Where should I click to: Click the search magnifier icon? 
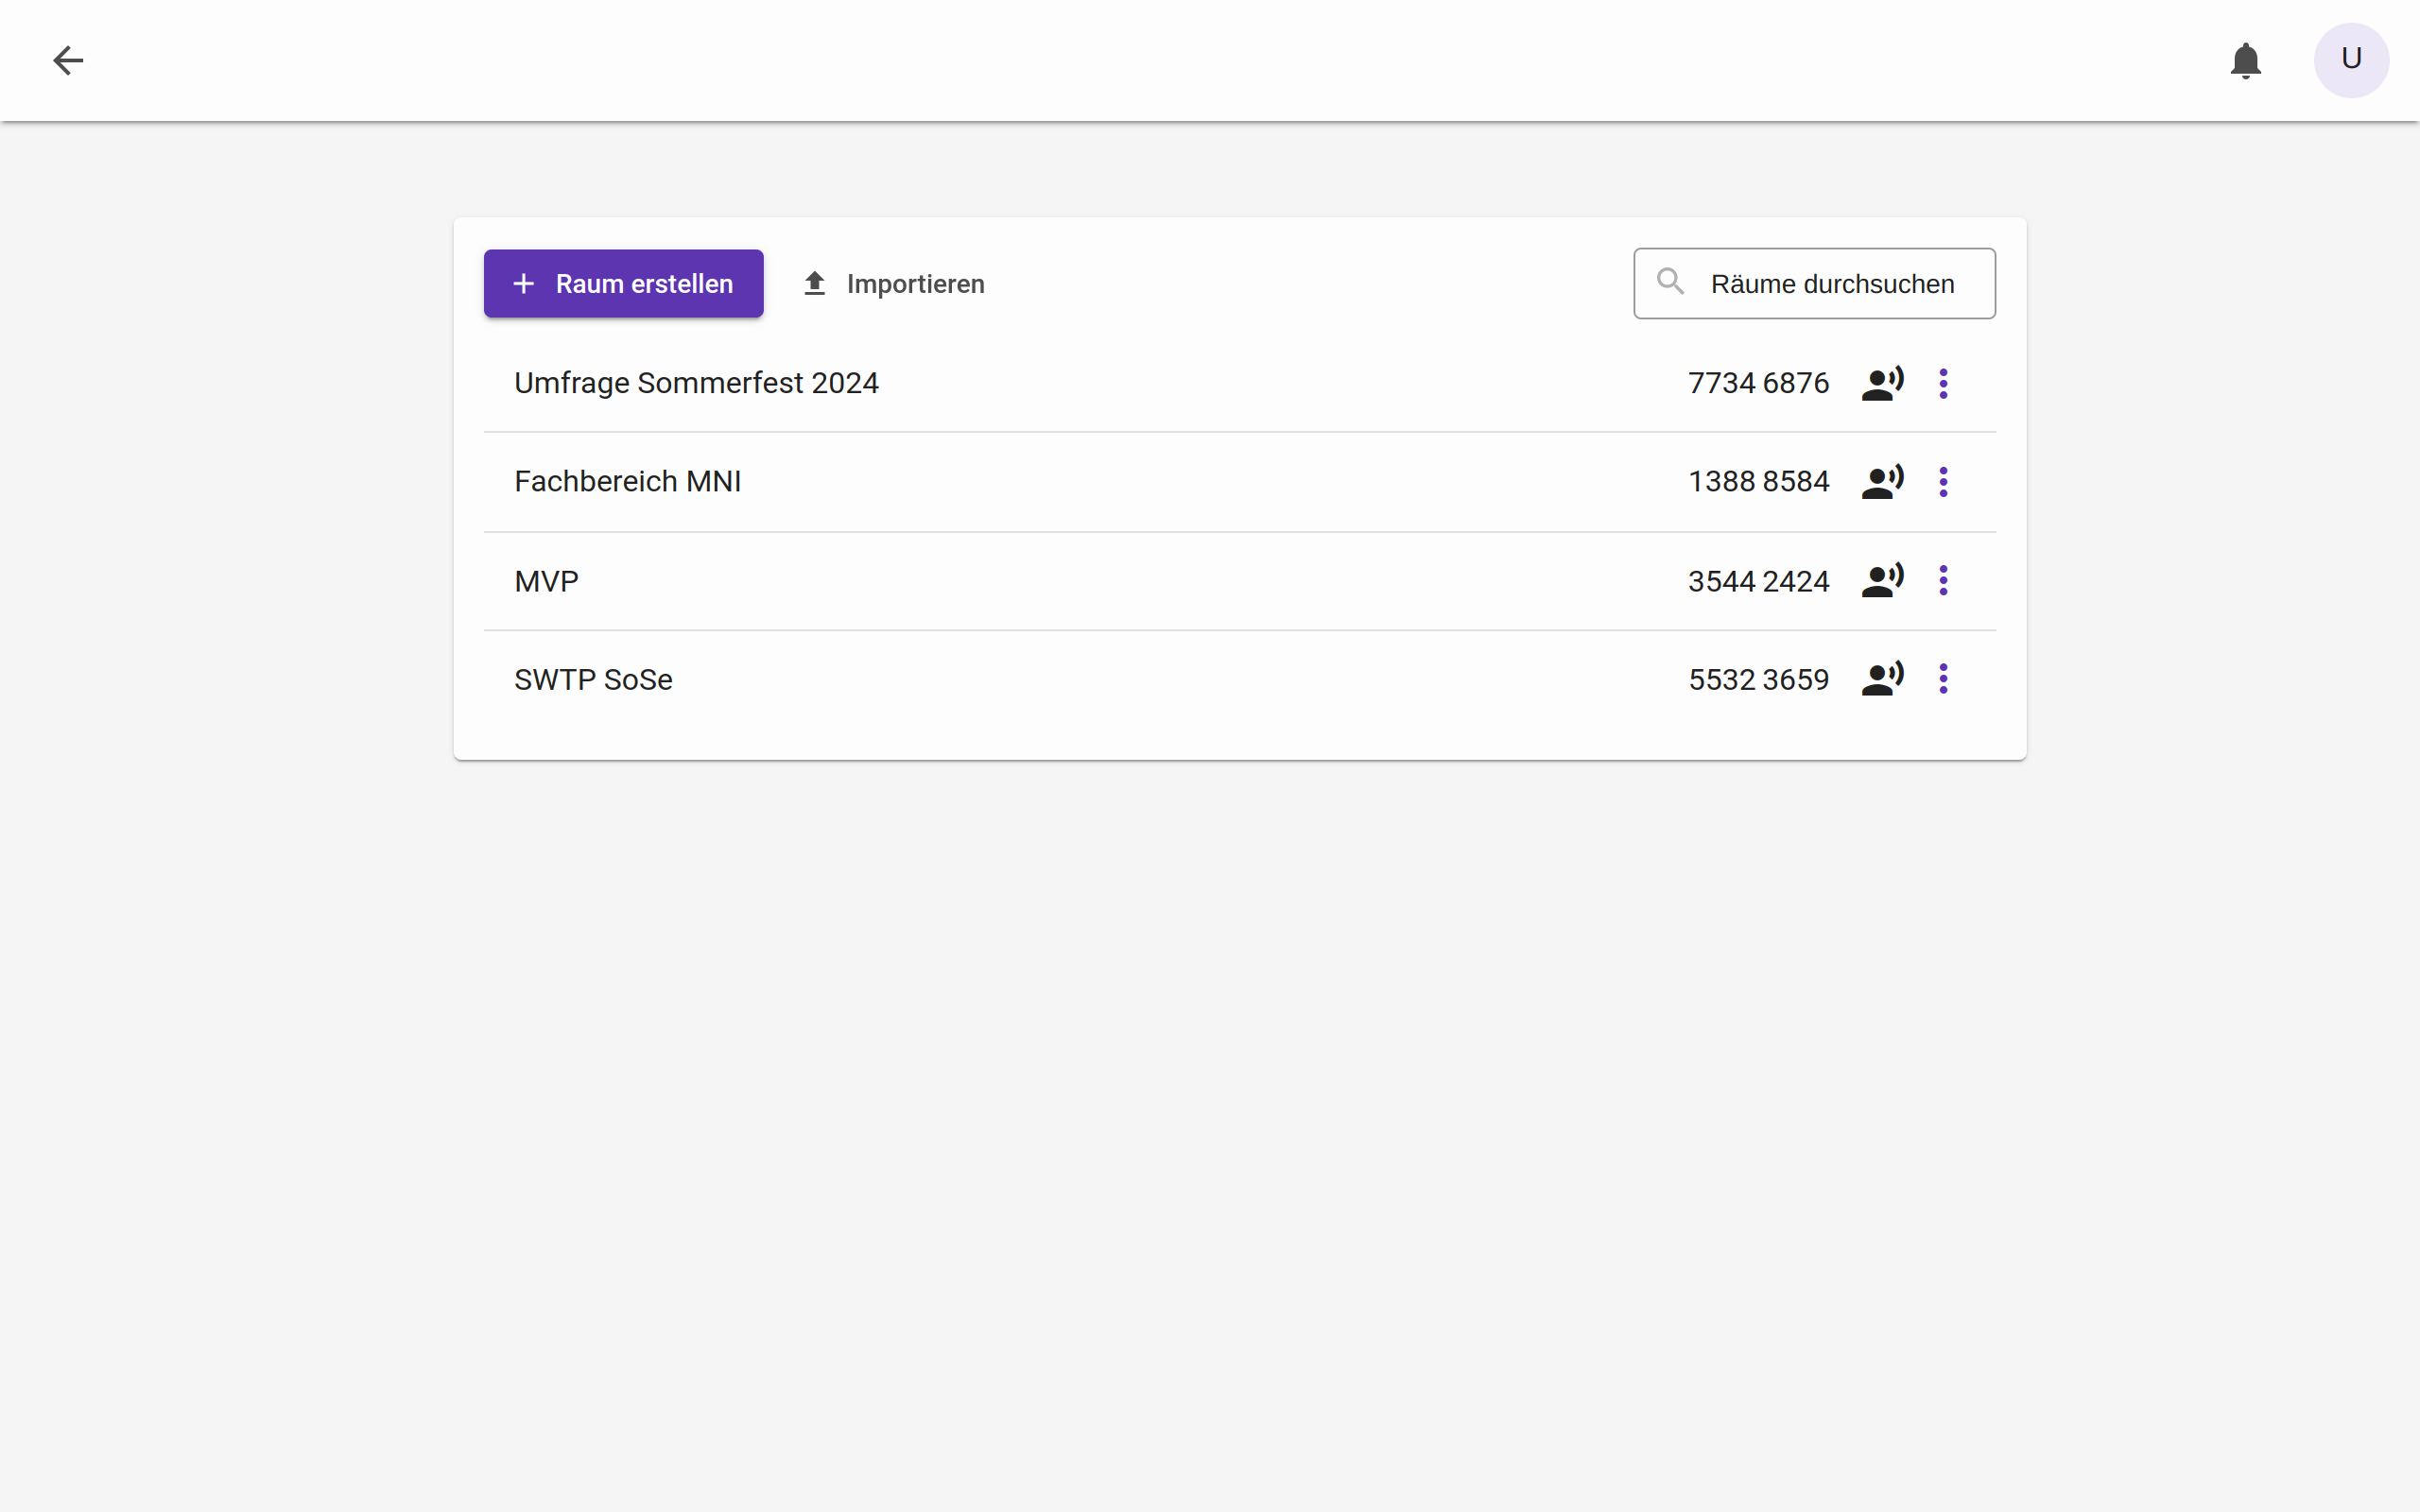tap(1670, 282)
